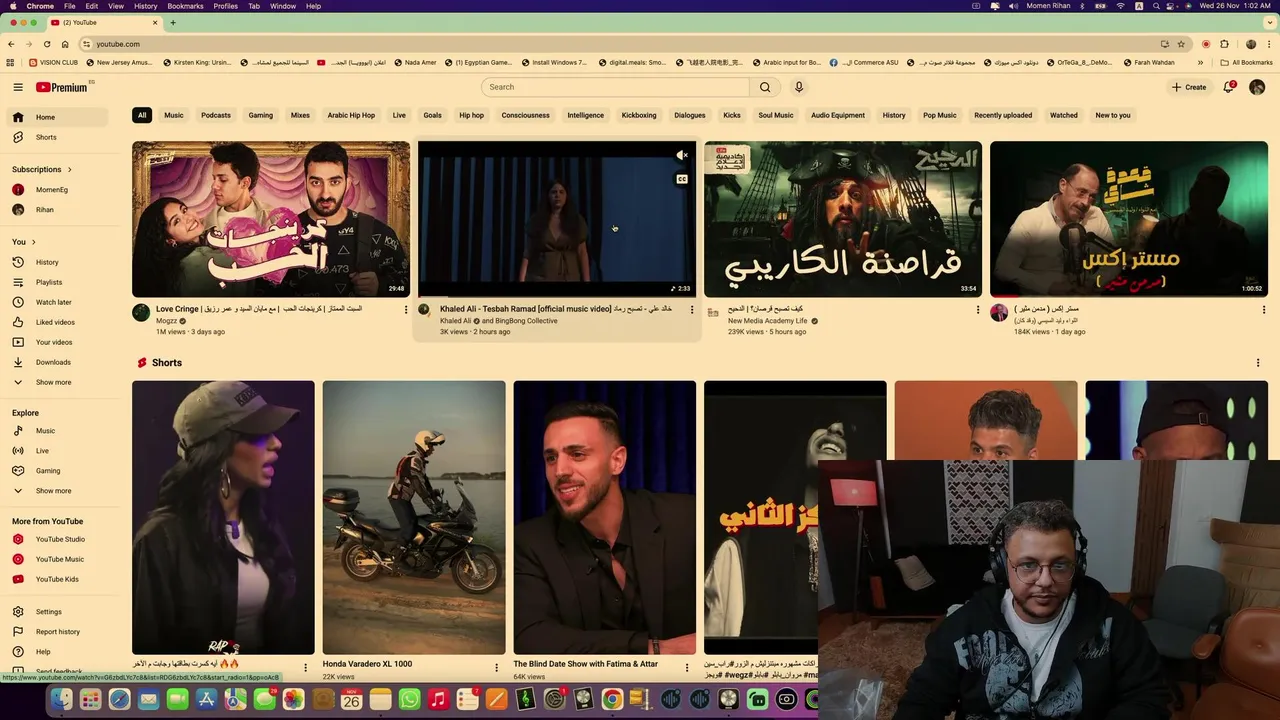Open the Rihan subscription channel

tap(58, 210)
